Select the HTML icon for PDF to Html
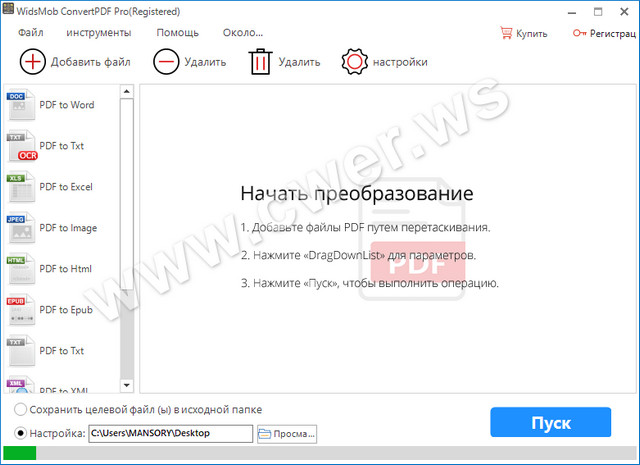The width and height of the screenshot is (640, 465). [20, 269]
